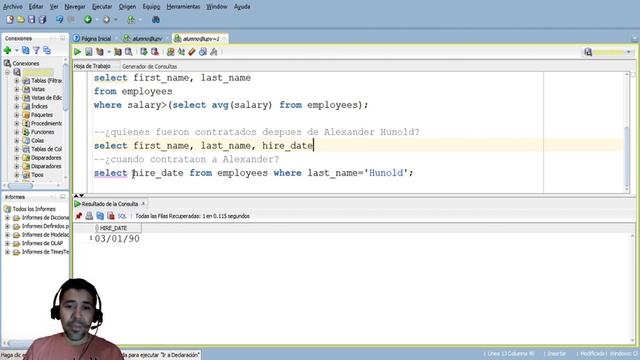Open the Herramientas menu

click(183, 7)
